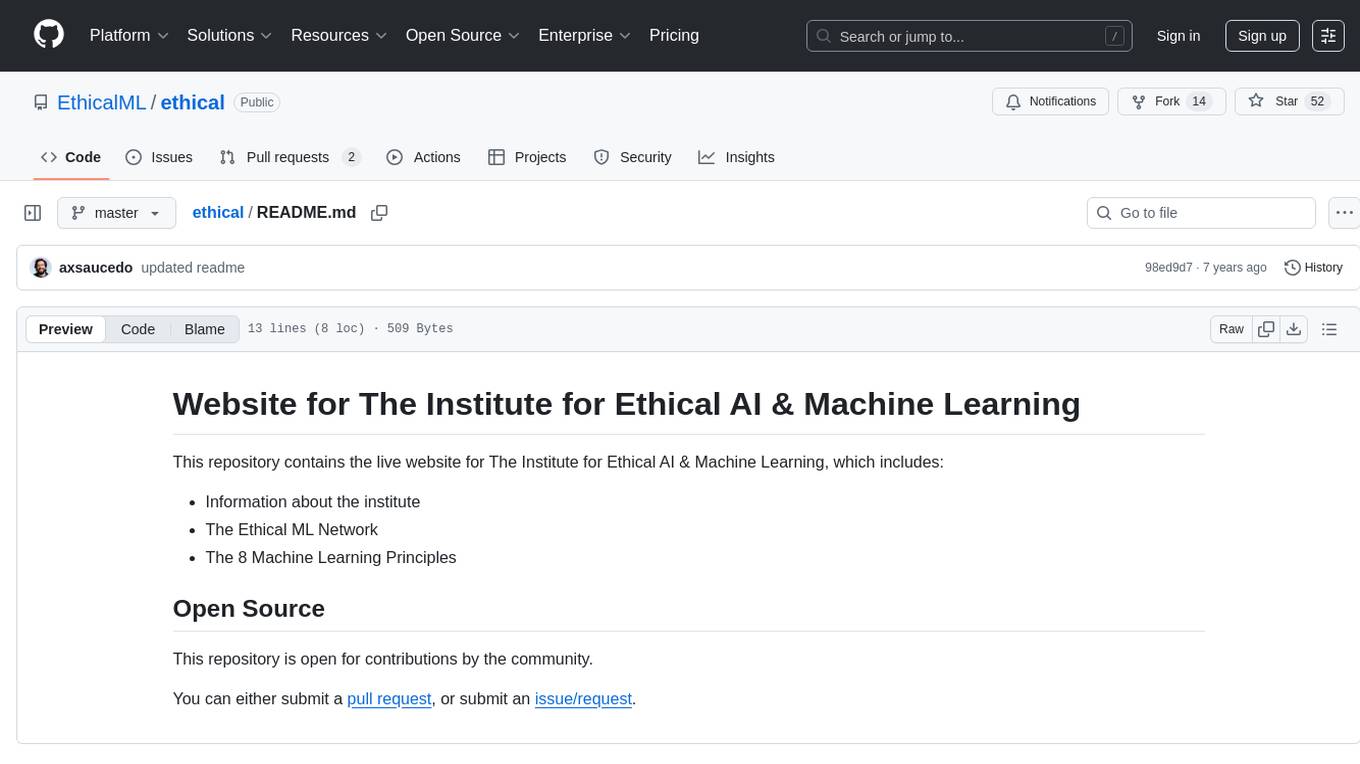
Task: Open the command palette icon
Action: (1328, 35)
